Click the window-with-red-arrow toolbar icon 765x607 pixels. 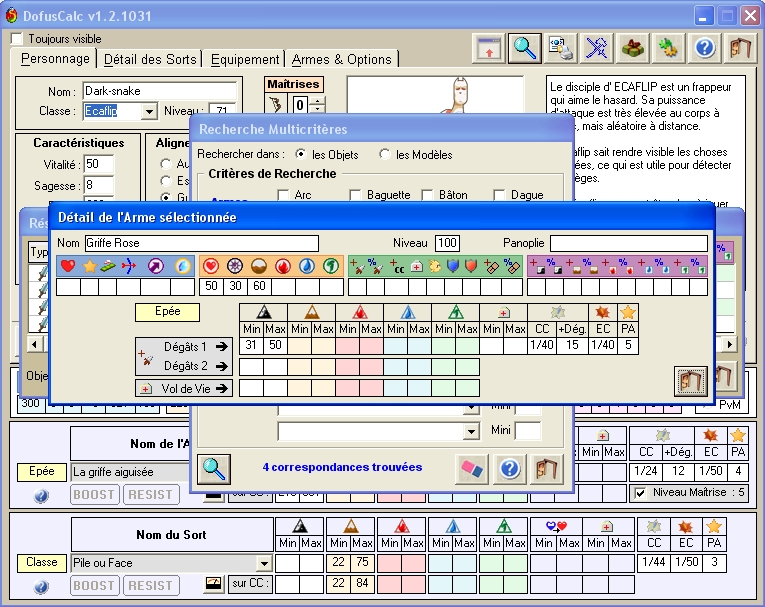pos(489,48)
